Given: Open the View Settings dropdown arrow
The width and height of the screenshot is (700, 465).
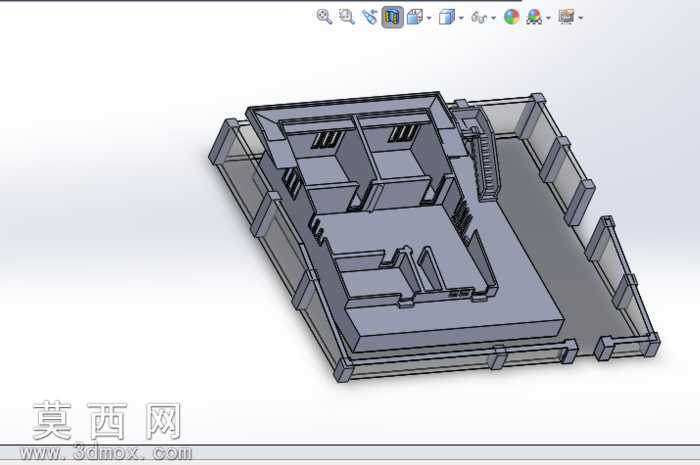Looking at the screenshot, I should coord(580,18).
